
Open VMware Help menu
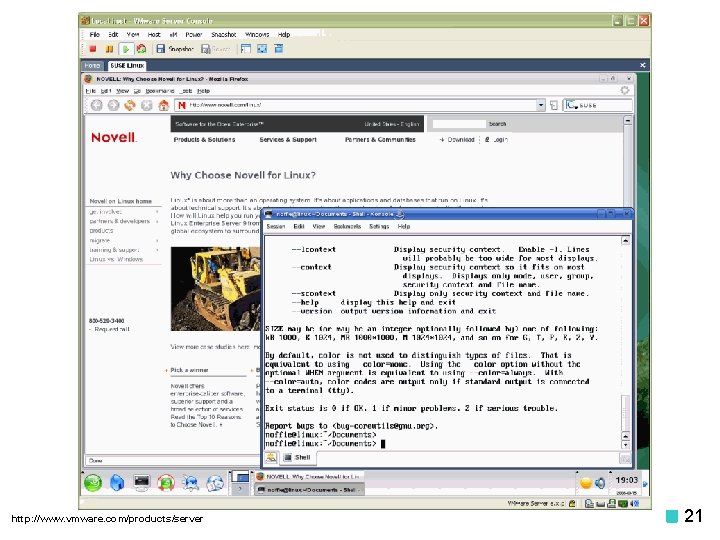tap(284, 34)
